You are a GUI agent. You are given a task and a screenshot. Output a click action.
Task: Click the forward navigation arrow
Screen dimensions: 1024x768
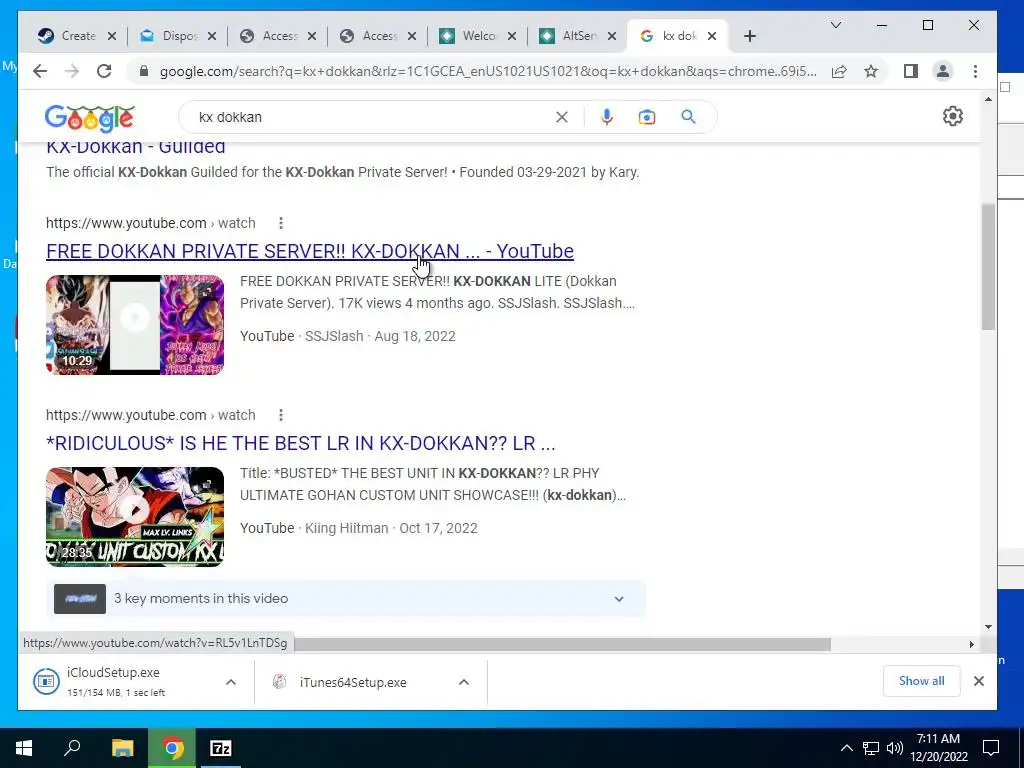pos(72,71)
